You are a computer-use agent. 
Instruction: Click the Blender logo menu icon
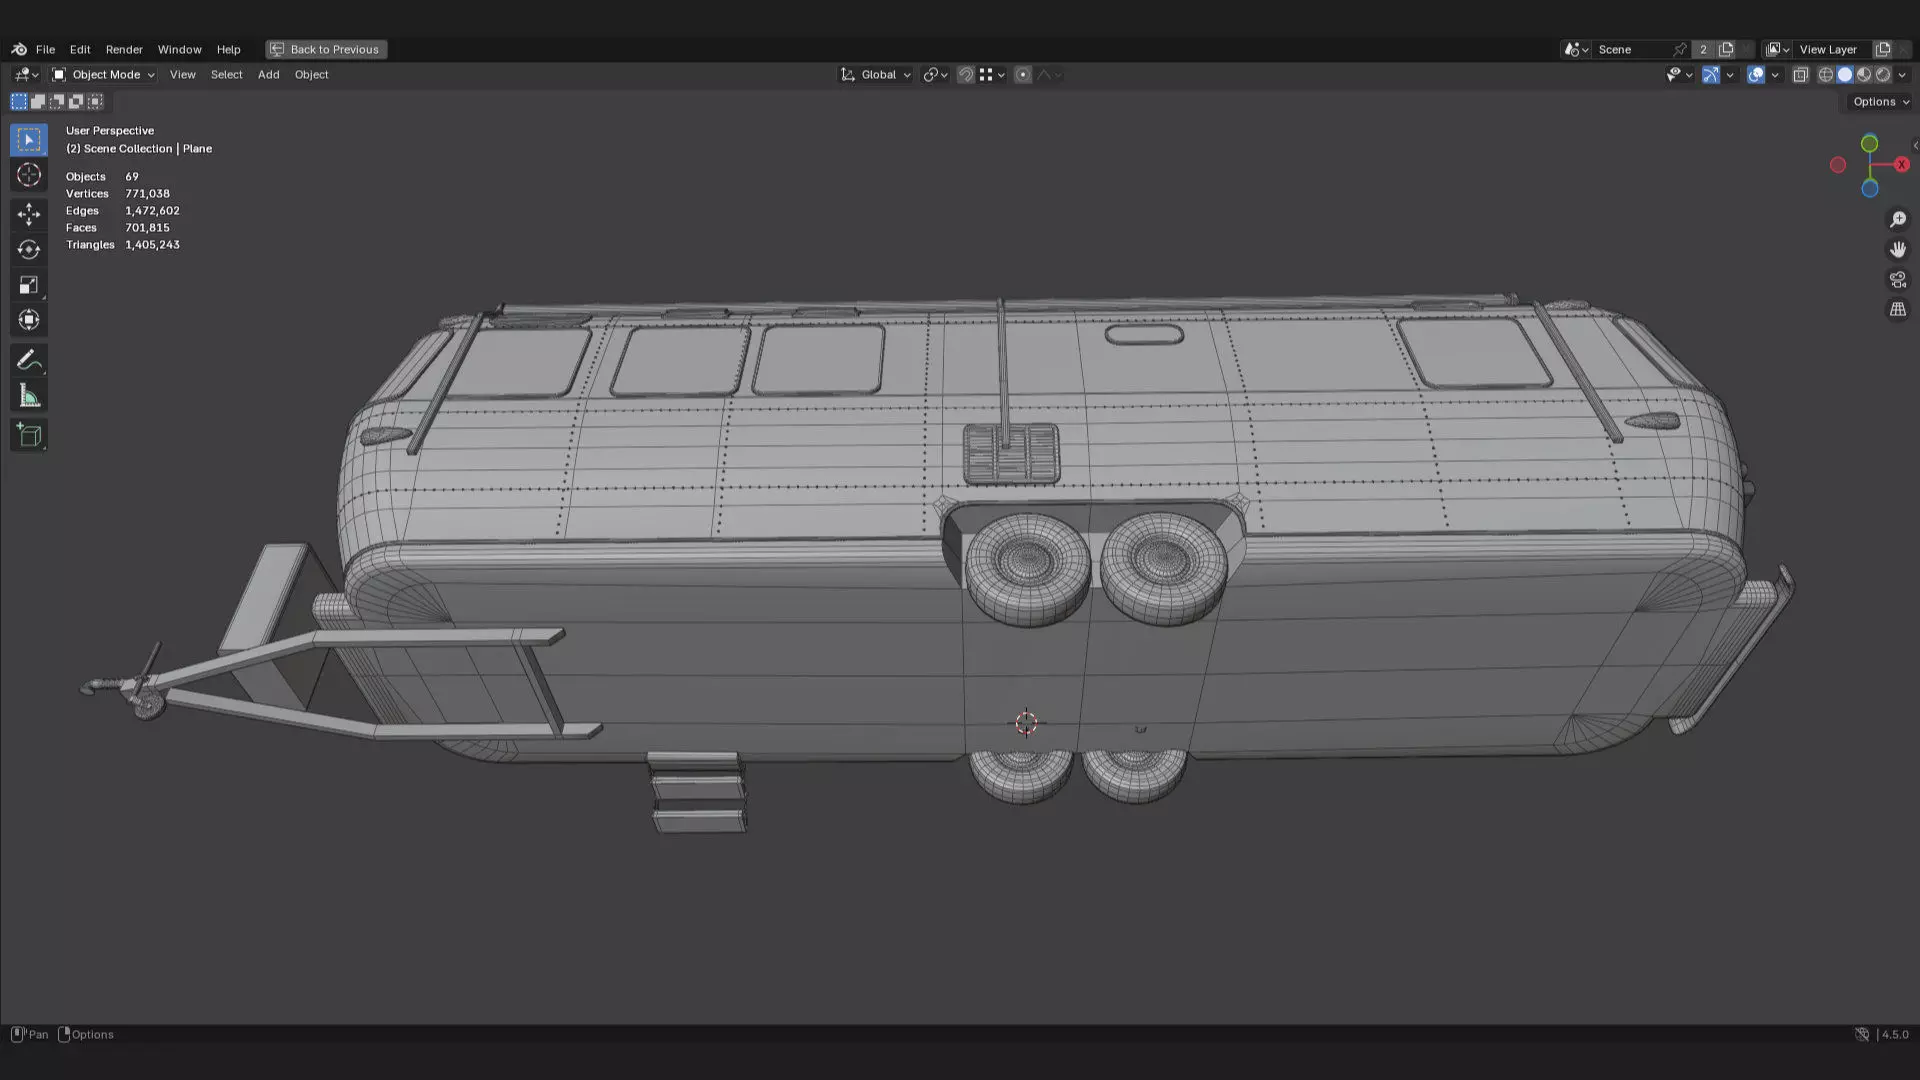pyautogui.click(x=19, y=49)
